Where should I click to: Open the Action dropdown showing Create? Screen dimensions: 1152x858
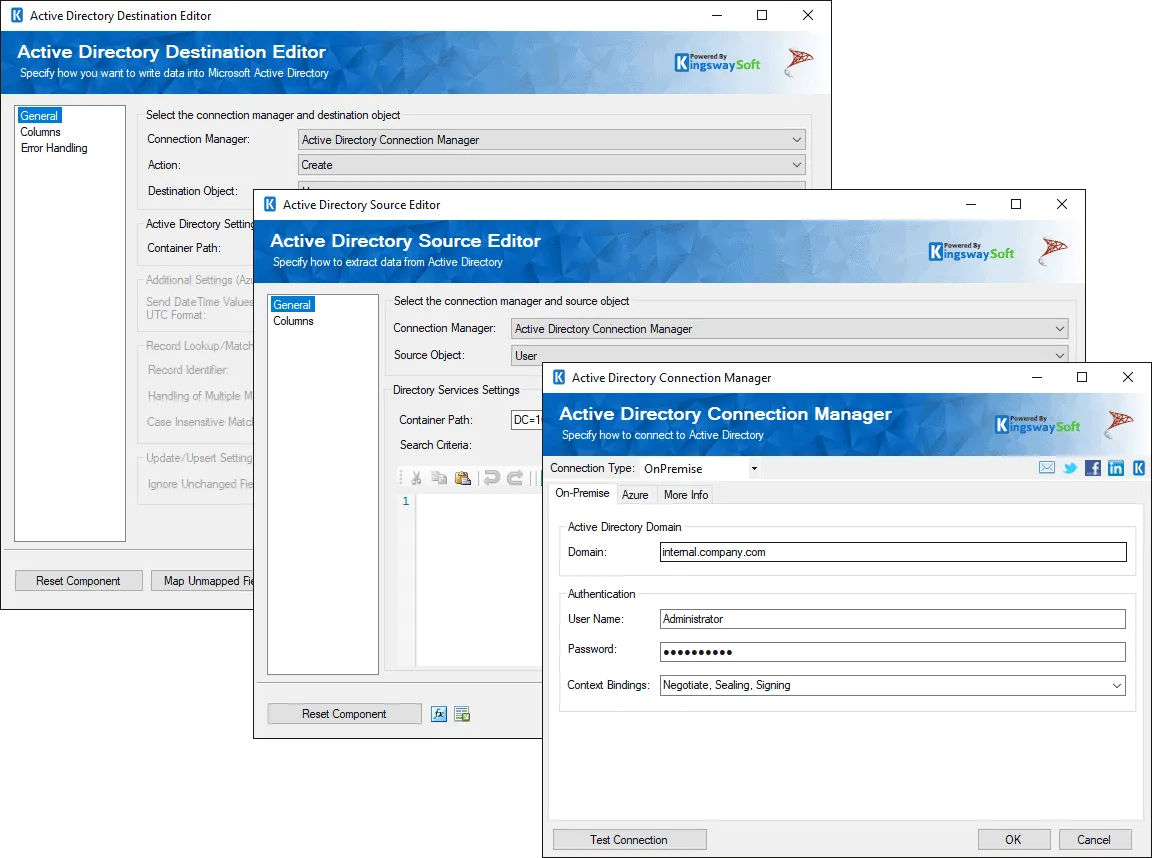552,165
